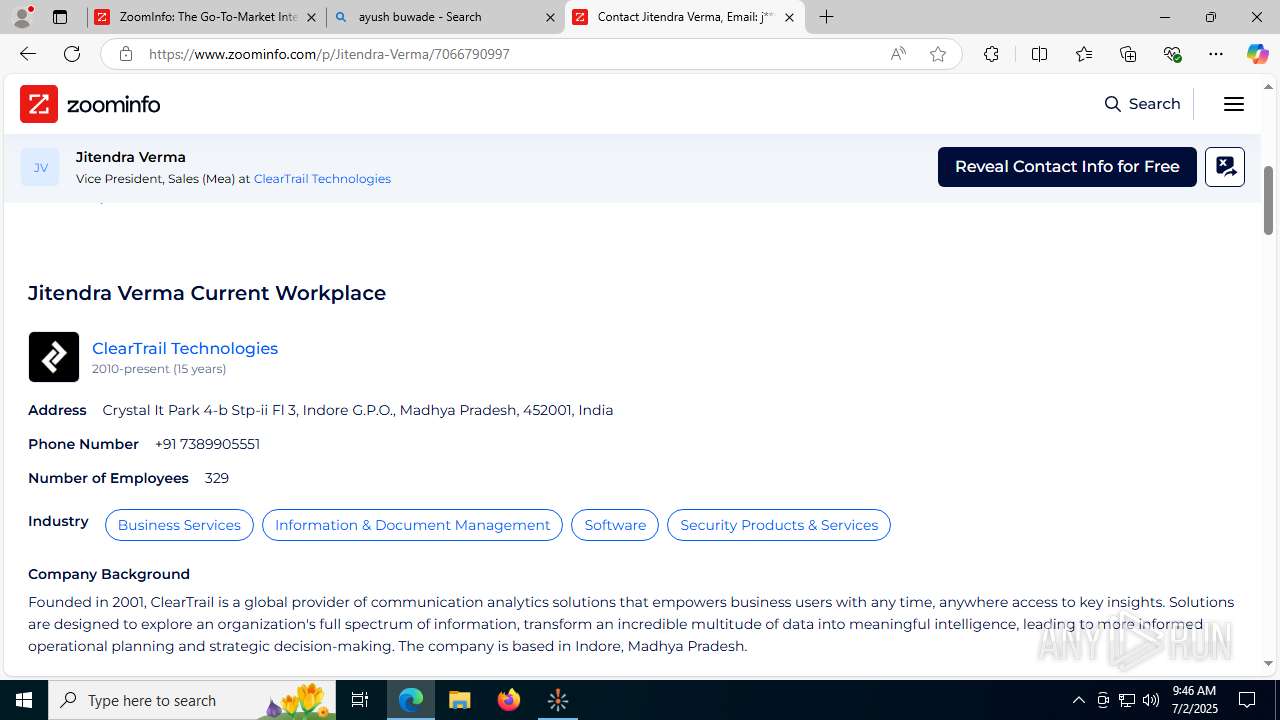Toggle Split screen view
Viewport: 1280px width, 720px height.
coord(1039,54)
